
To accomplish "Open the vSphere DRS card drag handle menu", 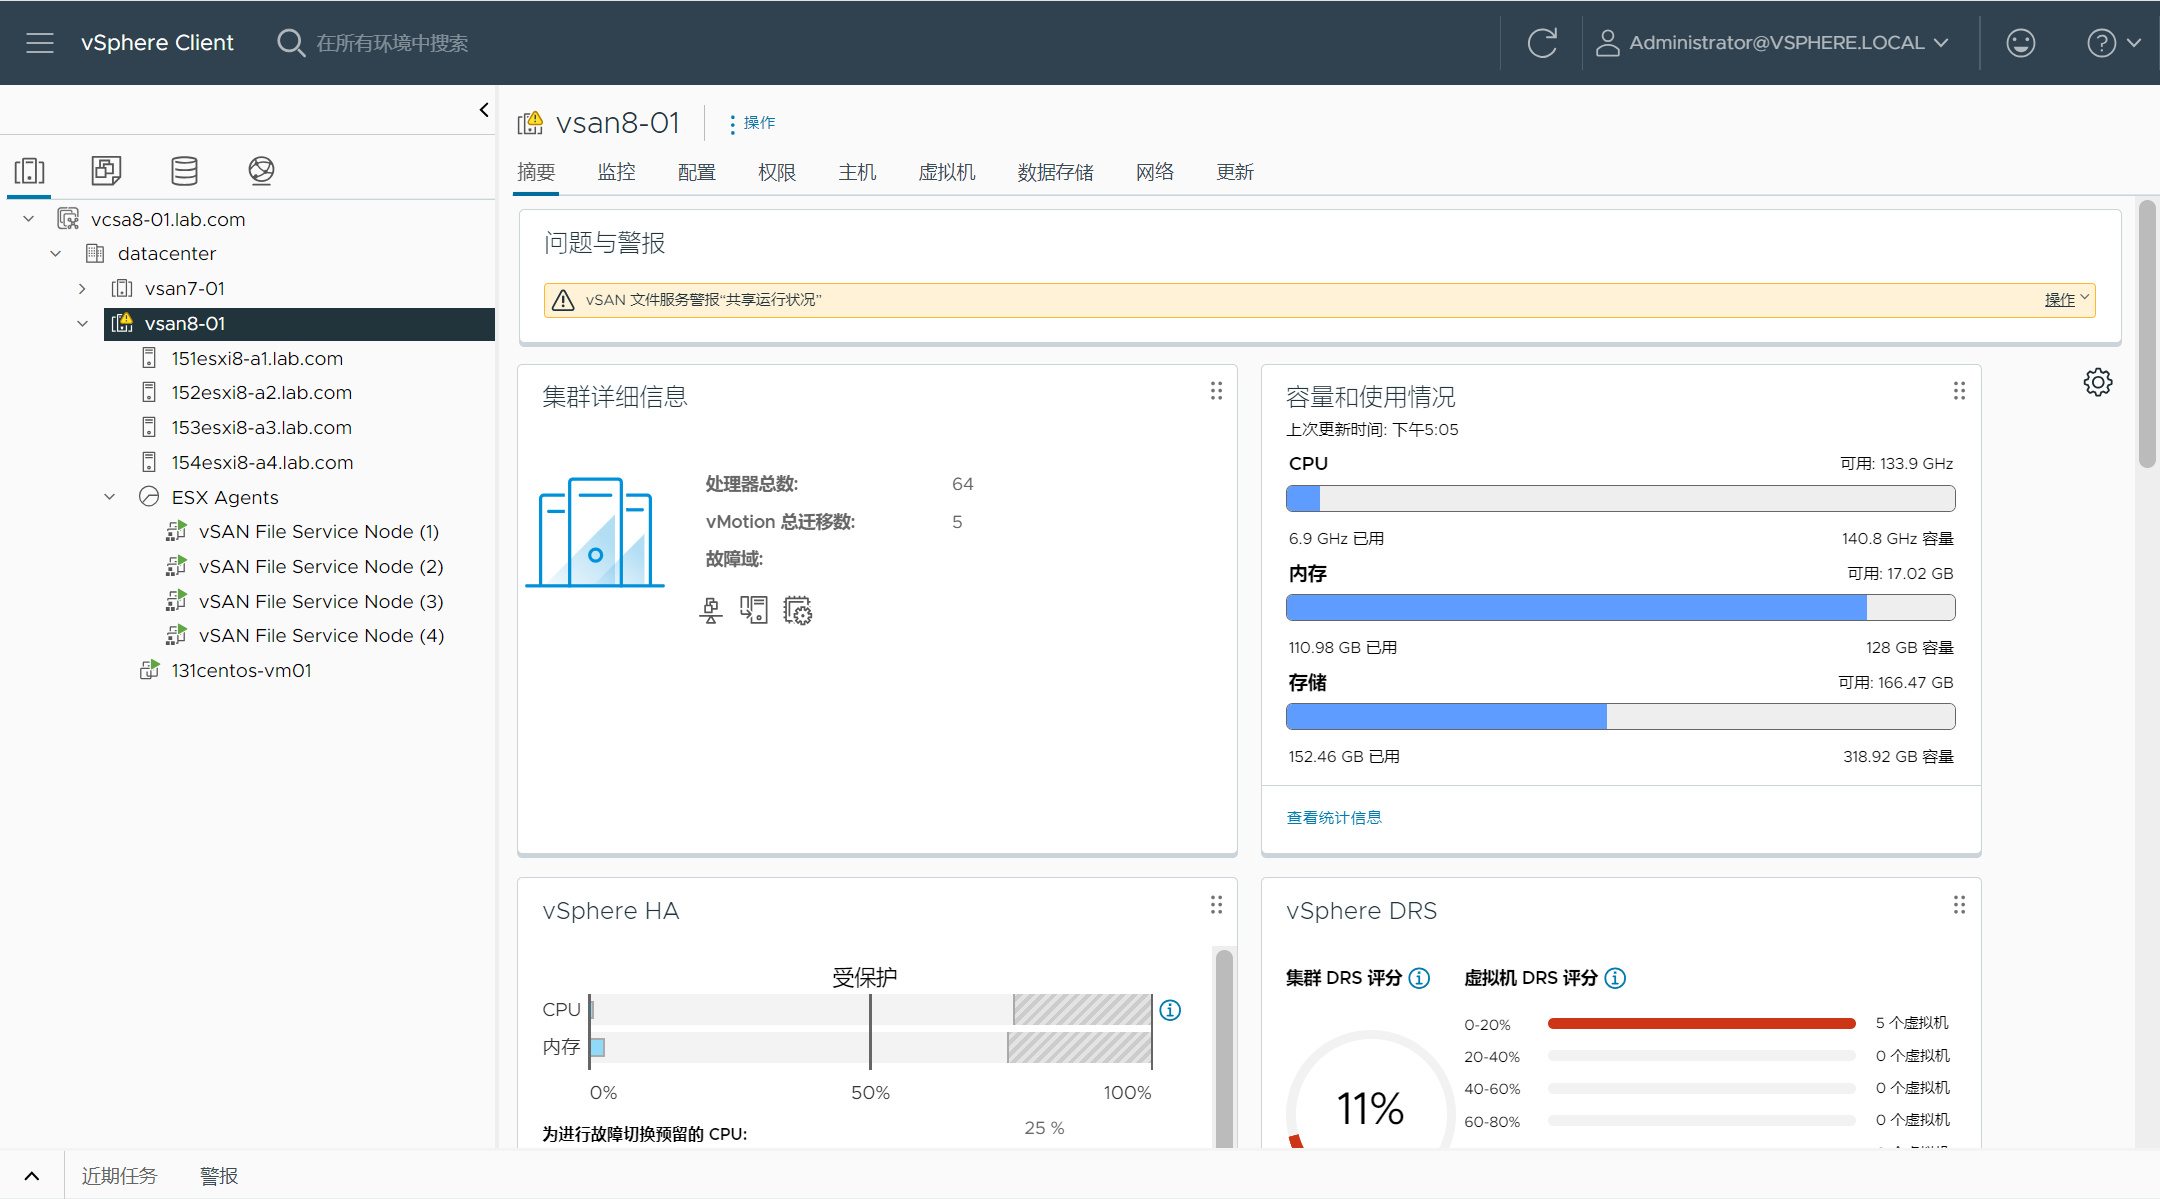I will tap(1959, 905).
